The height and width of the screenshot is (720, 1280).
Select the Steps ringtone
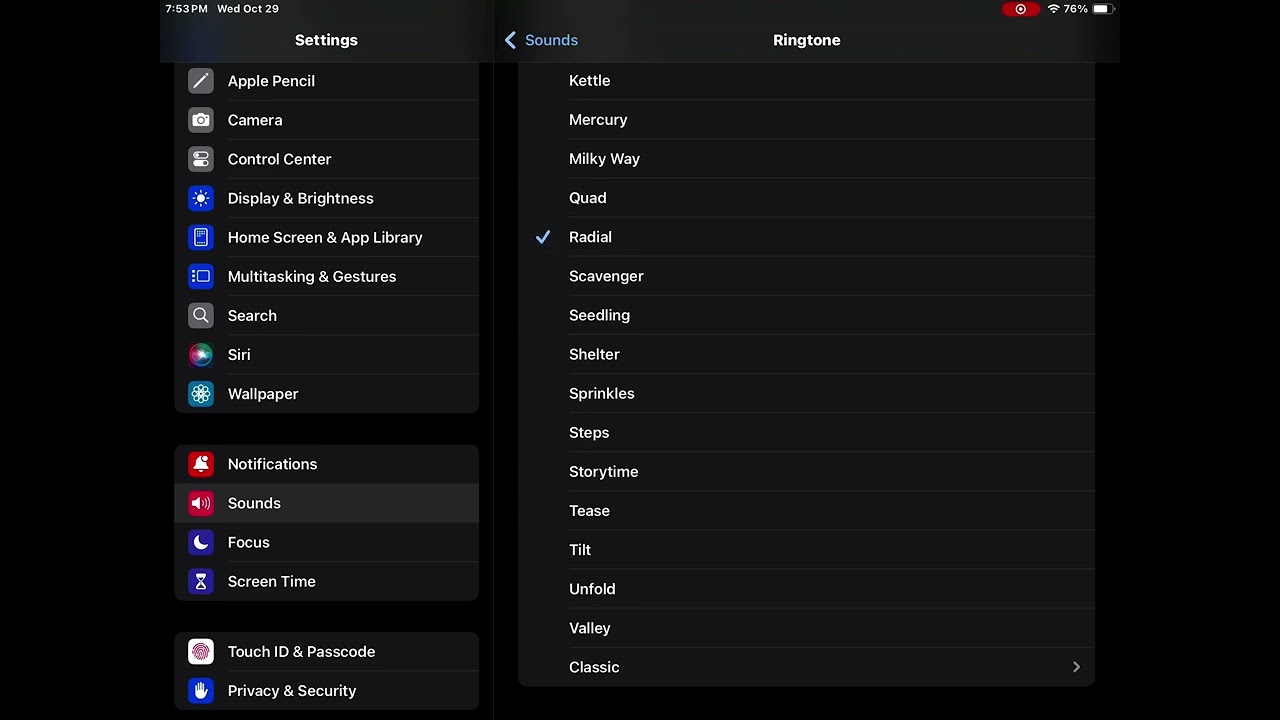tap(806, 432)
